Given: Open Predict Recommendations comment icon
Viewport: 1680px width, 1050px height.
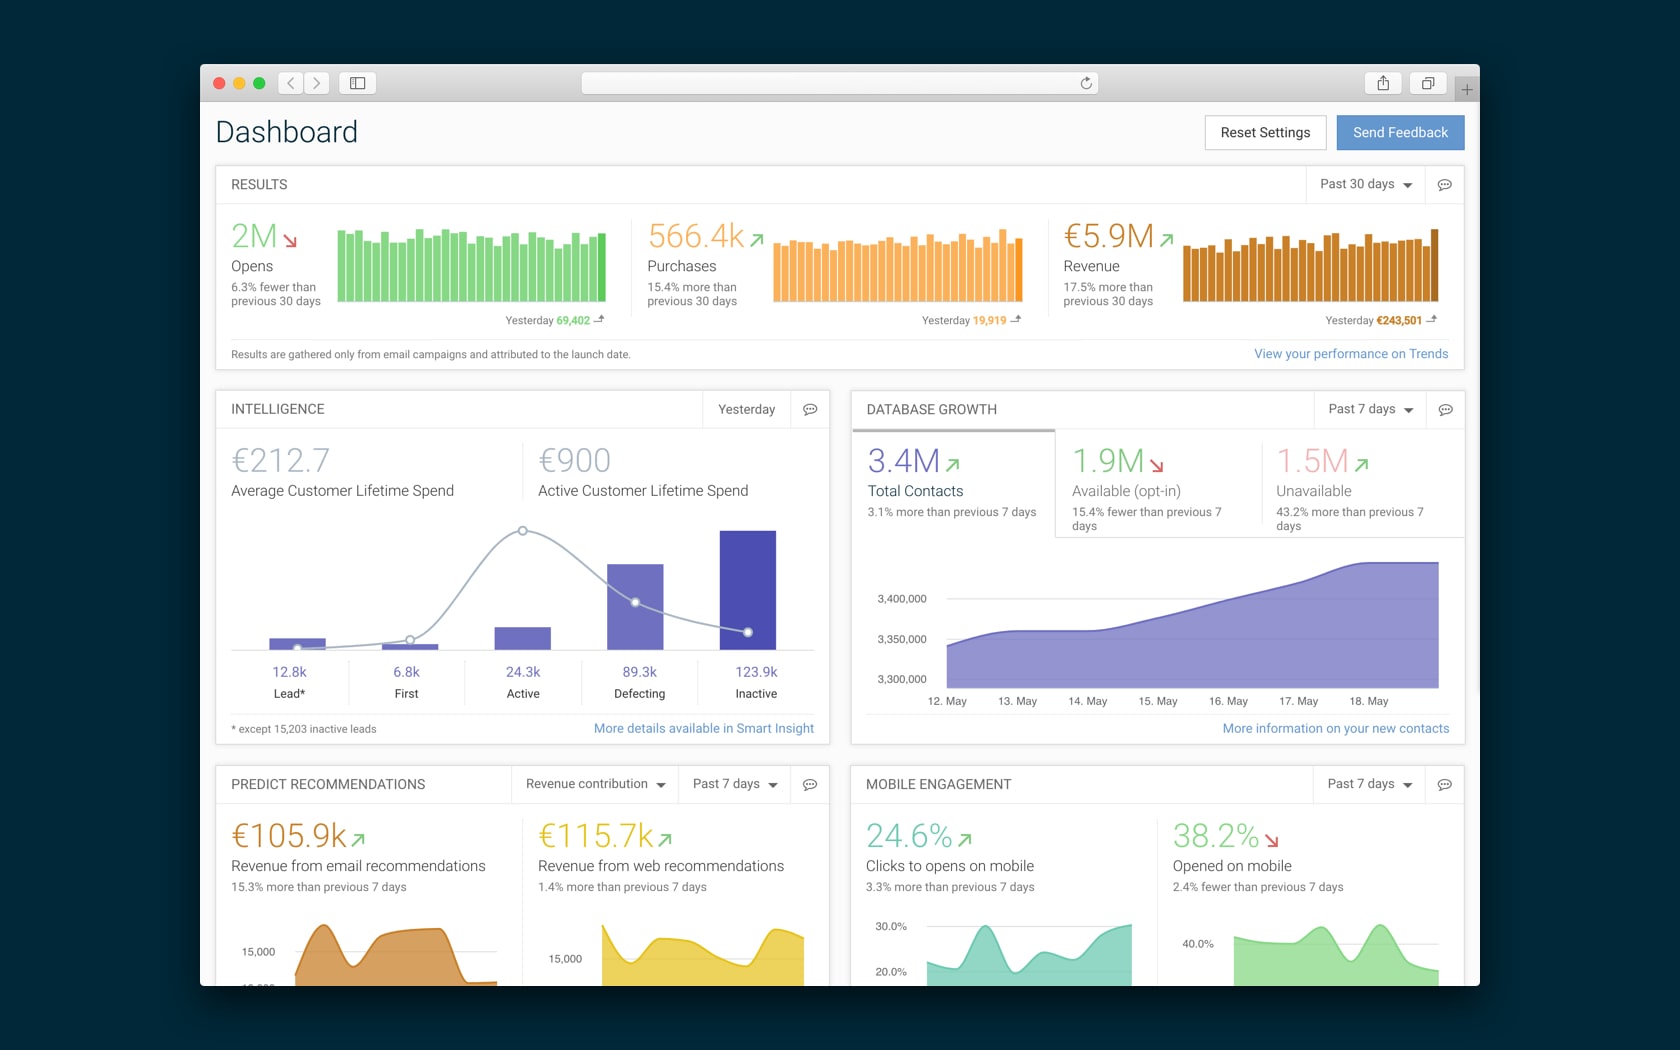Looking at the screenshot, I should pyautogui.click(x=810, y=785).
